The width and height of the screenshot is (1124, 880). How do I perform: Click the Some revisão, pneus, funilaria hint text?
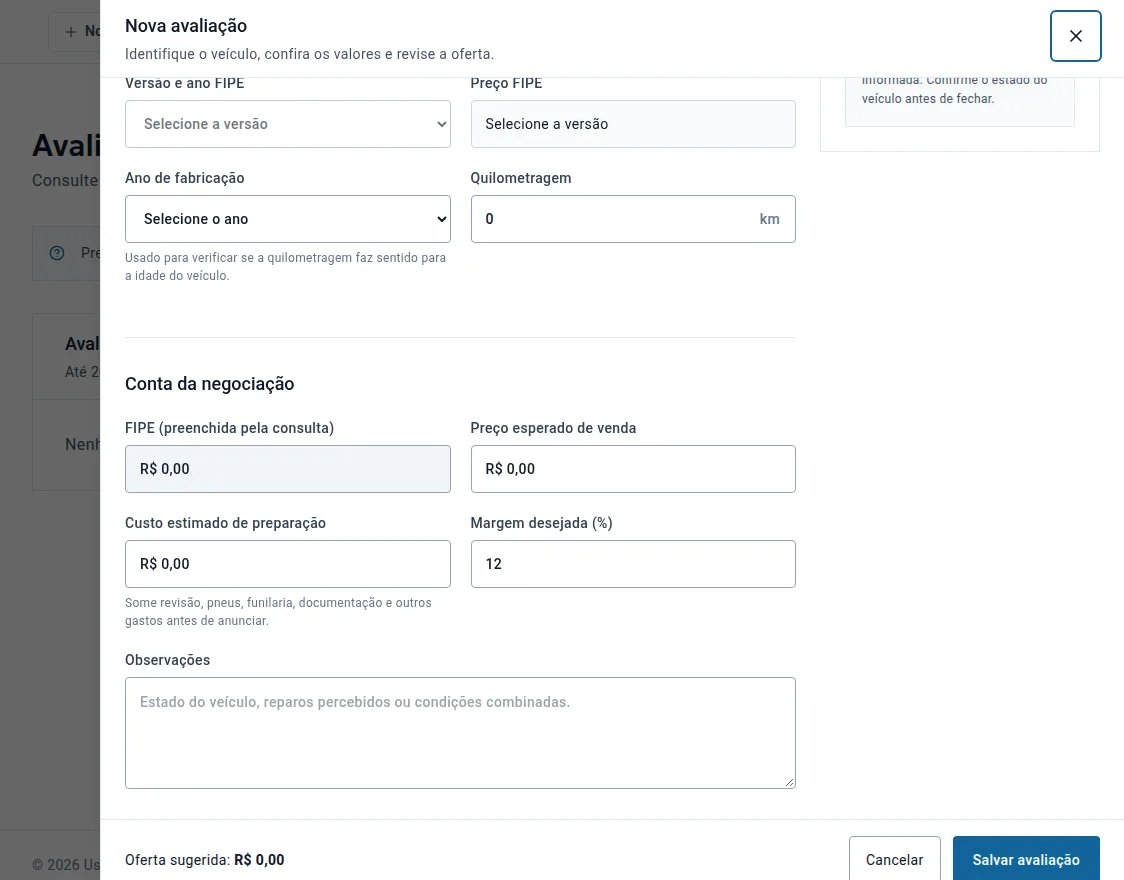pyautogui.click(x=278, y=612)
